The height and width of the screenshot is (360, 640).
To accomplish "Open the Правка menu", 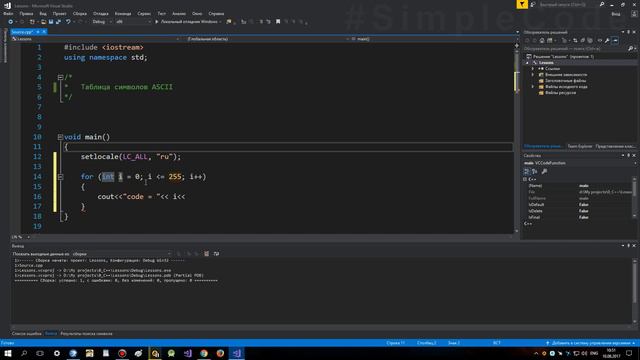I will [26, 13].
